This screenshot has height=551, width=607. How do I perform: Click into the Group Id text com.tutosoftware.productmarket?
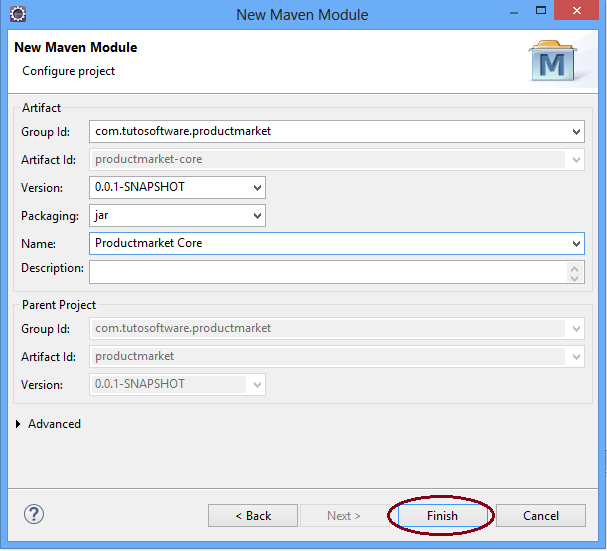click(x=183, y=131)
